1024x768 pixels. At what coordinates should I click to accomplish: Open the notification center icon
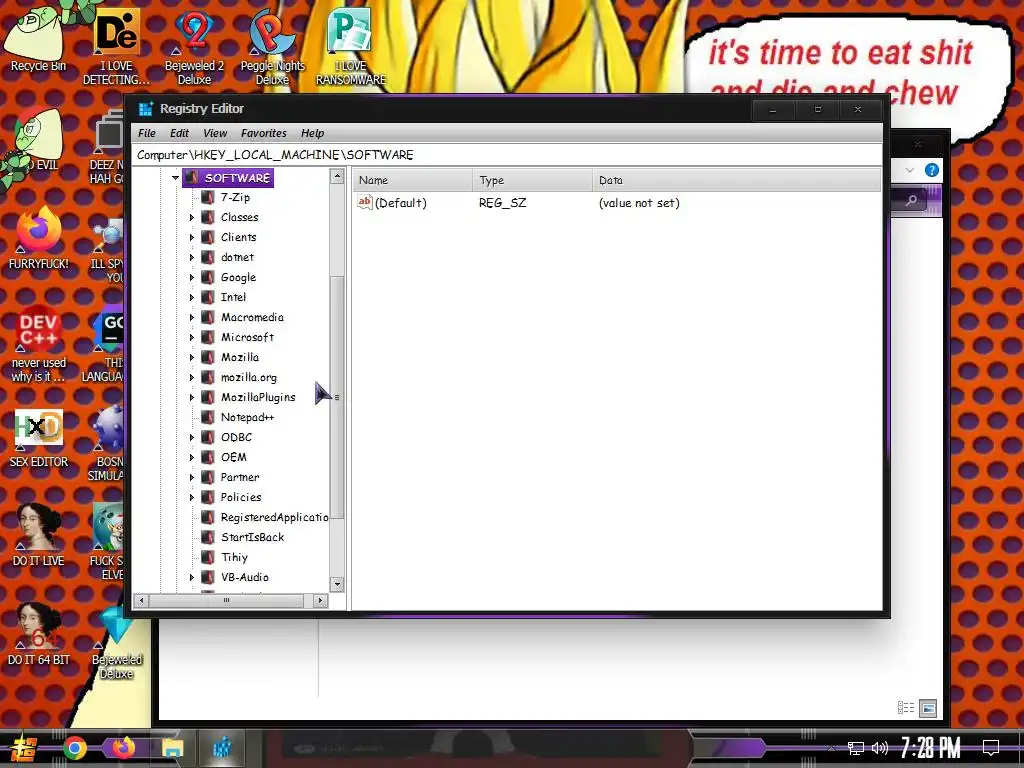point(991,748)
